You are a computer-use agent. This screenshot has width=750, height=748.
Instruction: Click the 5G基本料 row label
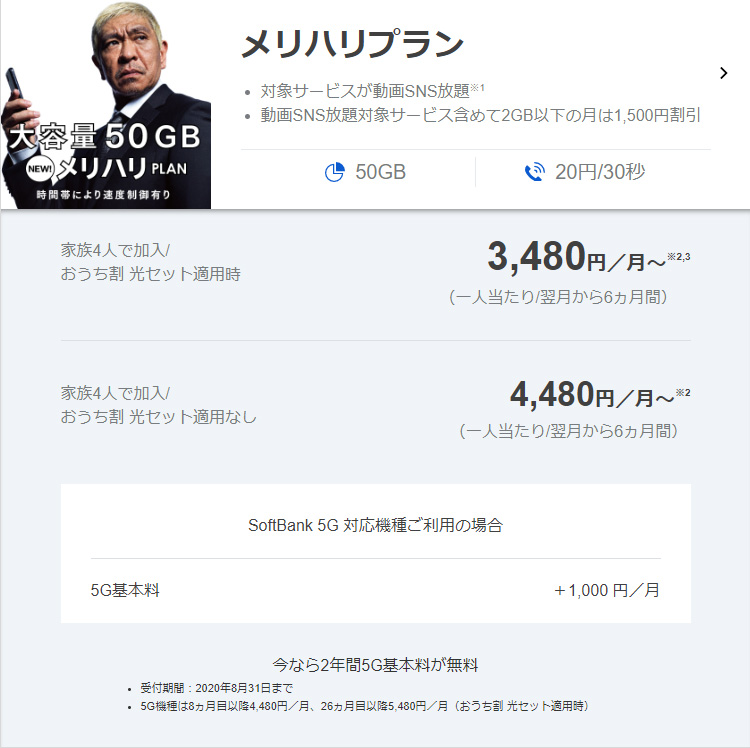coord(125,590)
